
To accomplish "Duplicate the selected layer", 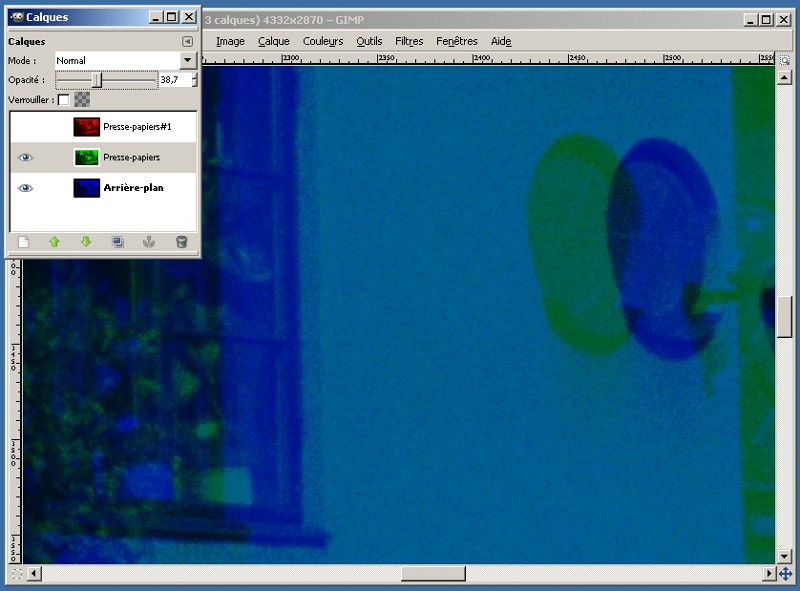I will (x=117, y=242).
